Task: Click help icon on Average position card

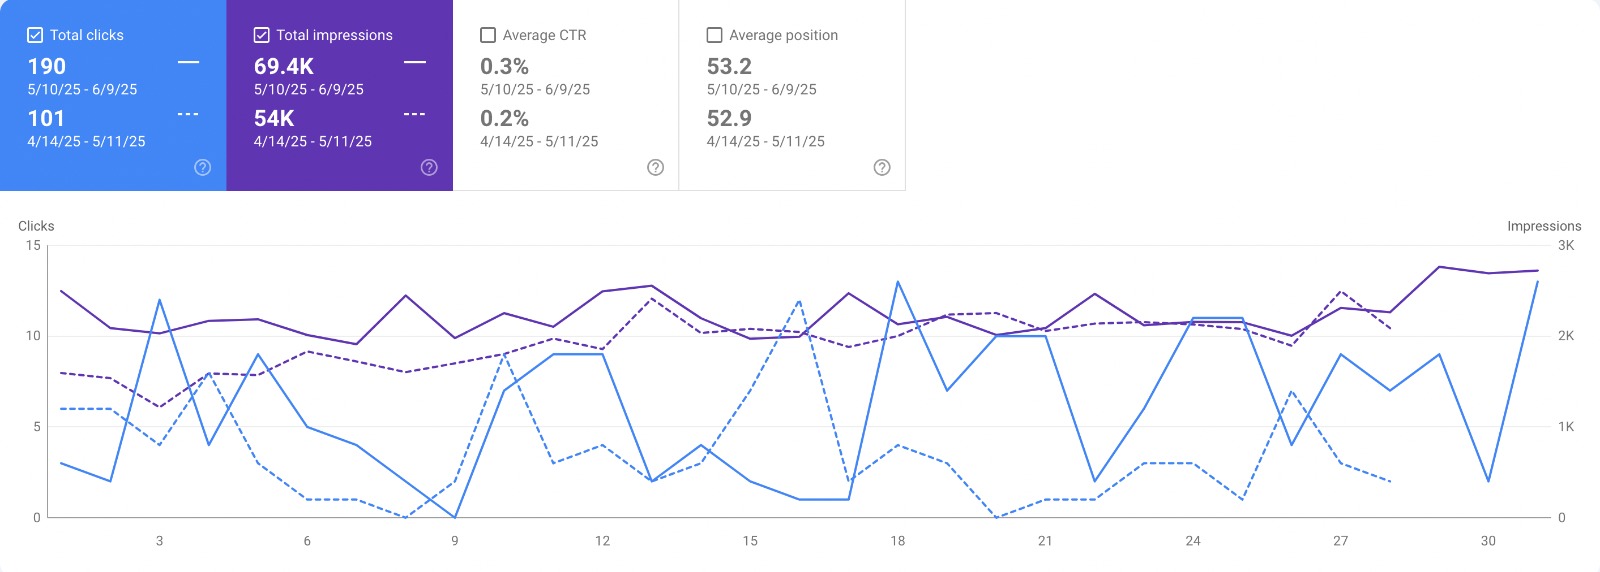Action: pos(882,167)
